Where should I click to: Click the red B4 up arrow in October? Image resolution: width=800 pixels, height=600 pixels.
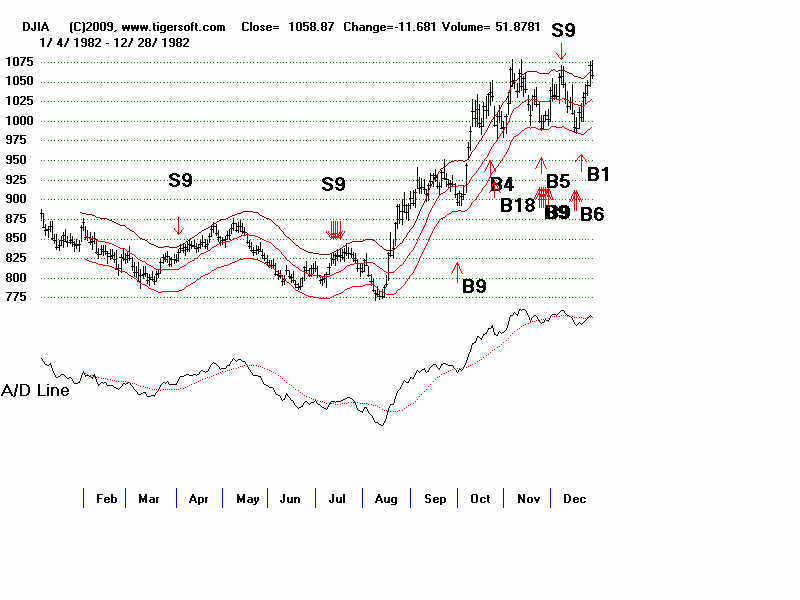point(493,166)
